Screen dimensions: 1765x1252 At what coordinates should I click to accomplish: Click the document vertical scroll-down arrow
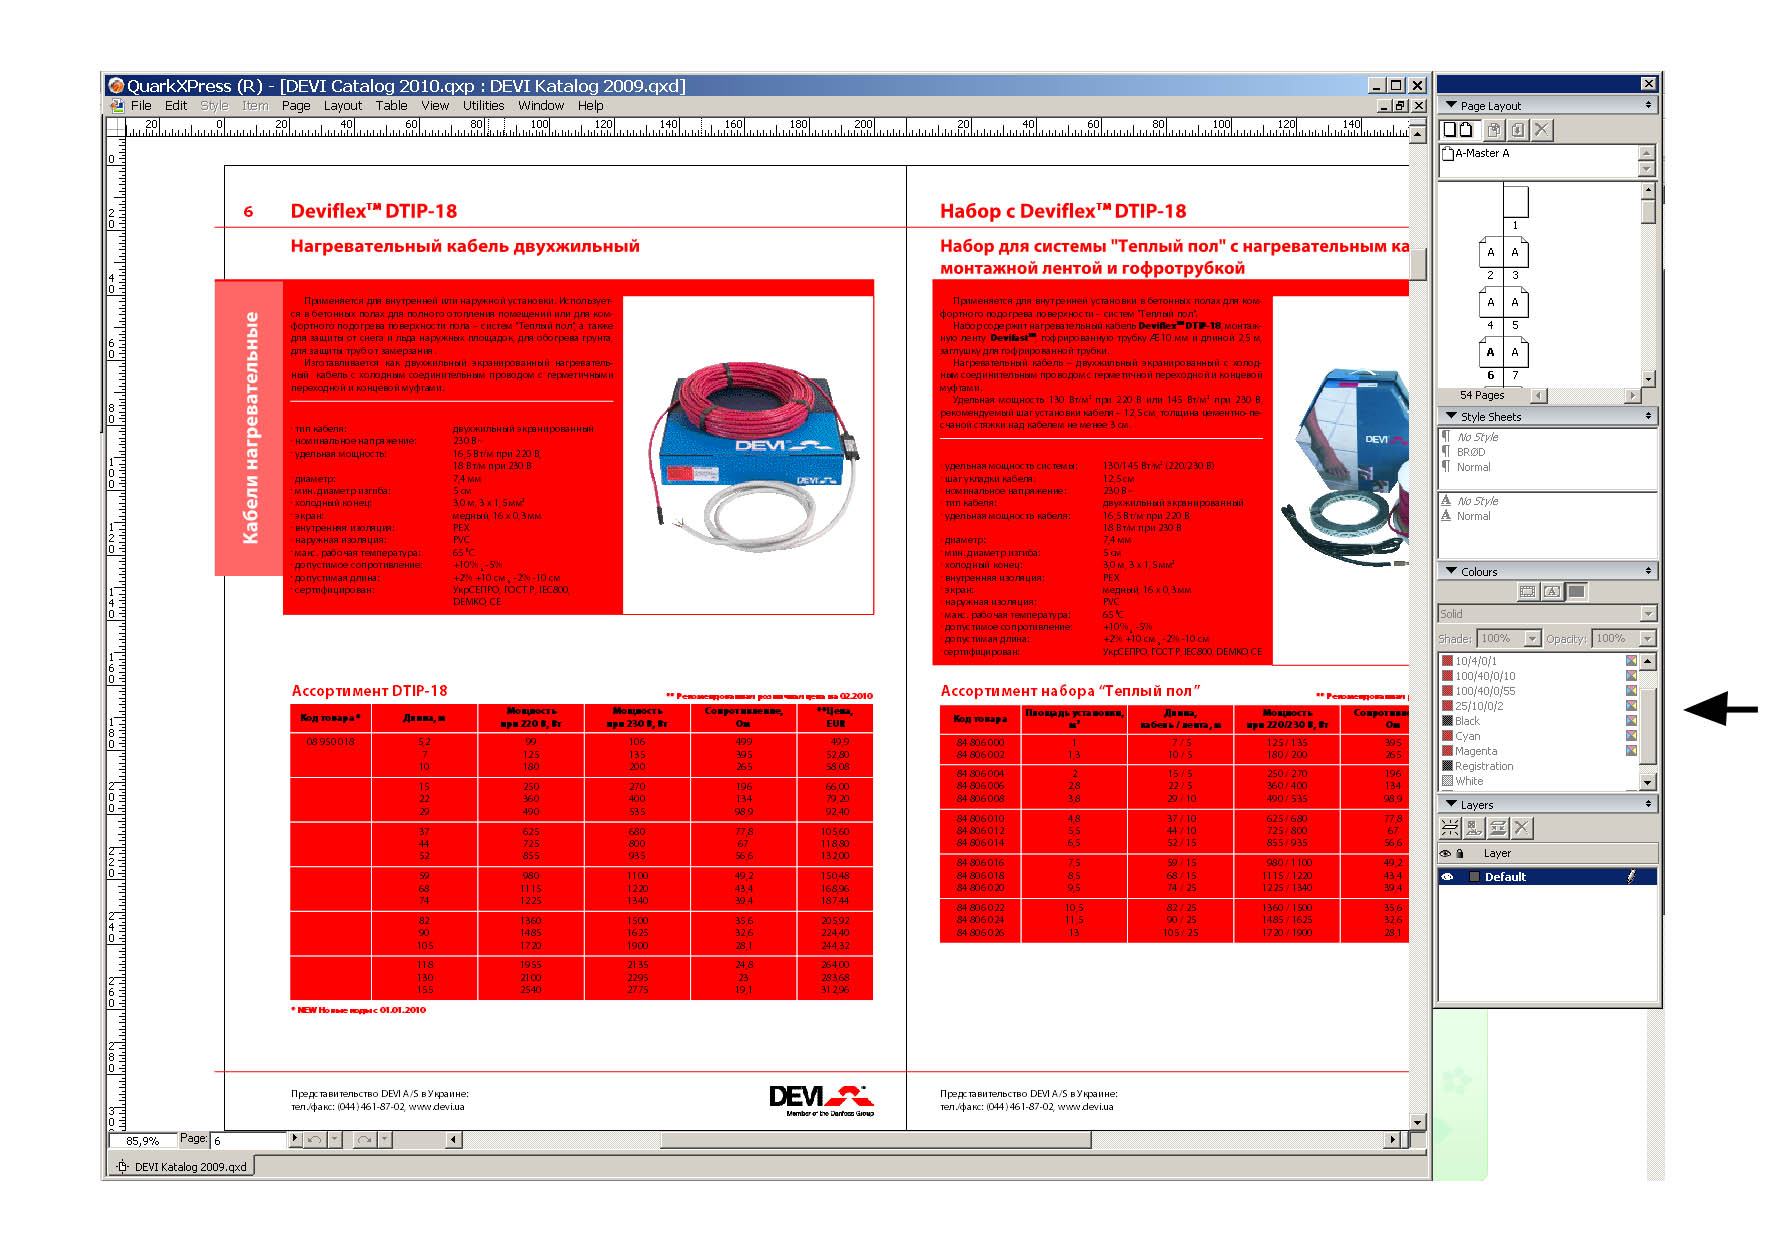[1418, 1121]
